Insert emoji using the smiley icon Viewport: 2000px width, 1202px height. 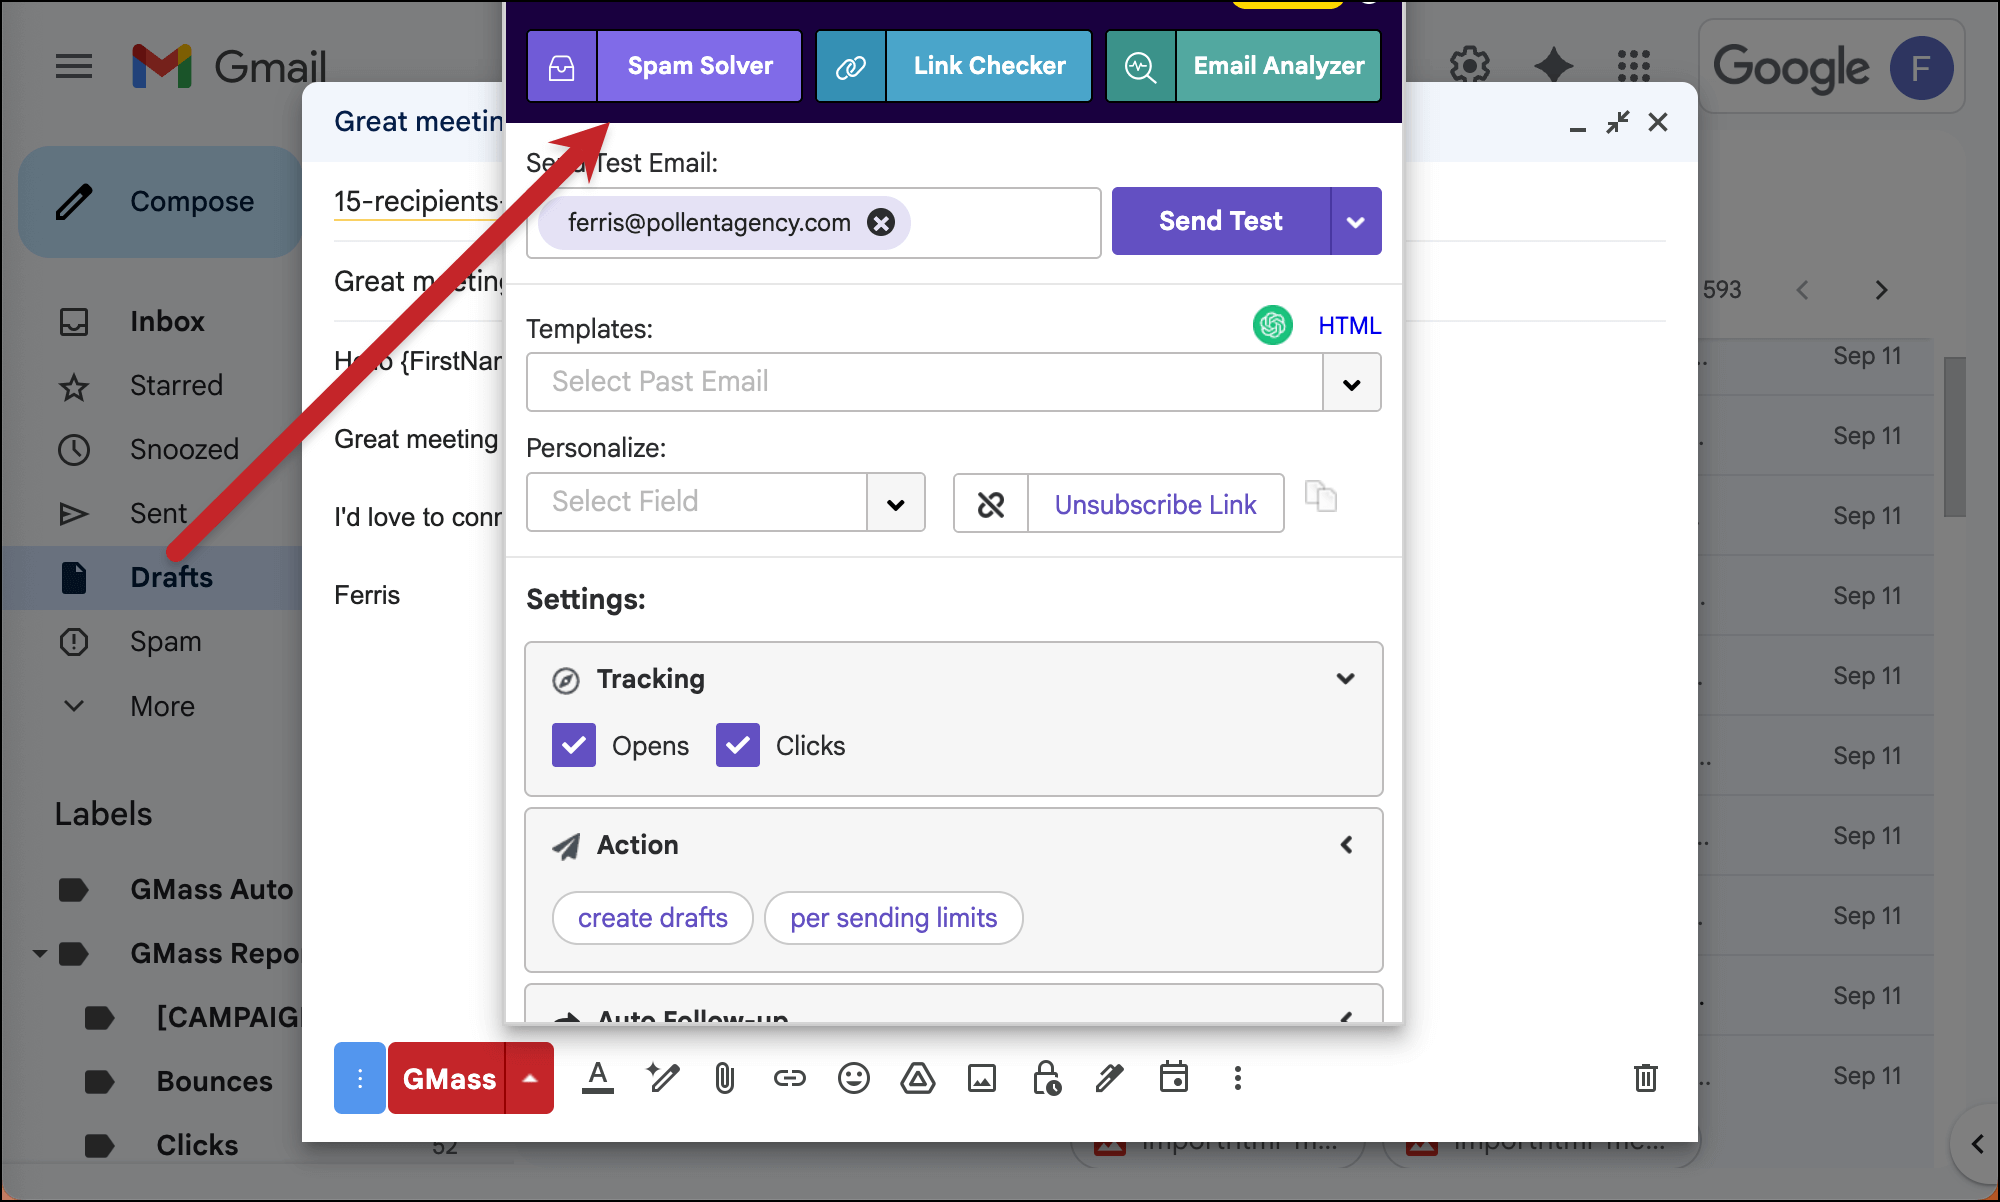[x=853, y=1078]
